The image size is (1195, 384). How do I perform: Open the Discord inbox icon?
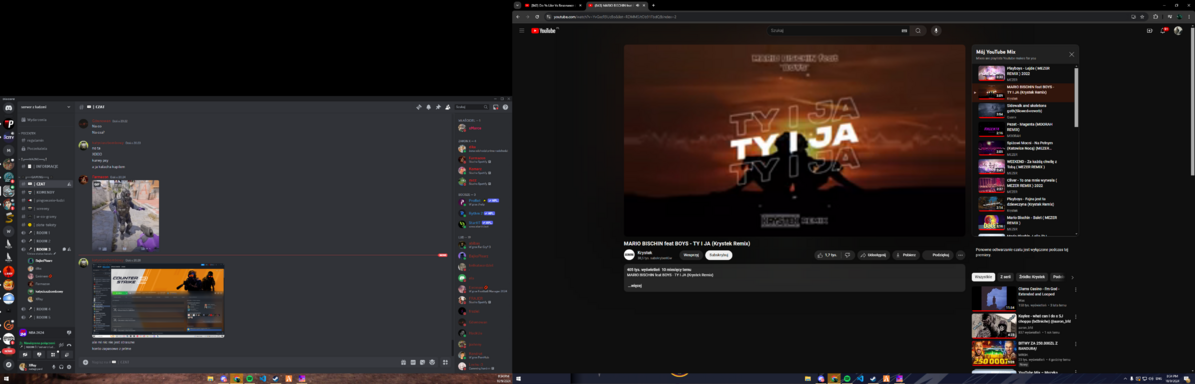496,107
